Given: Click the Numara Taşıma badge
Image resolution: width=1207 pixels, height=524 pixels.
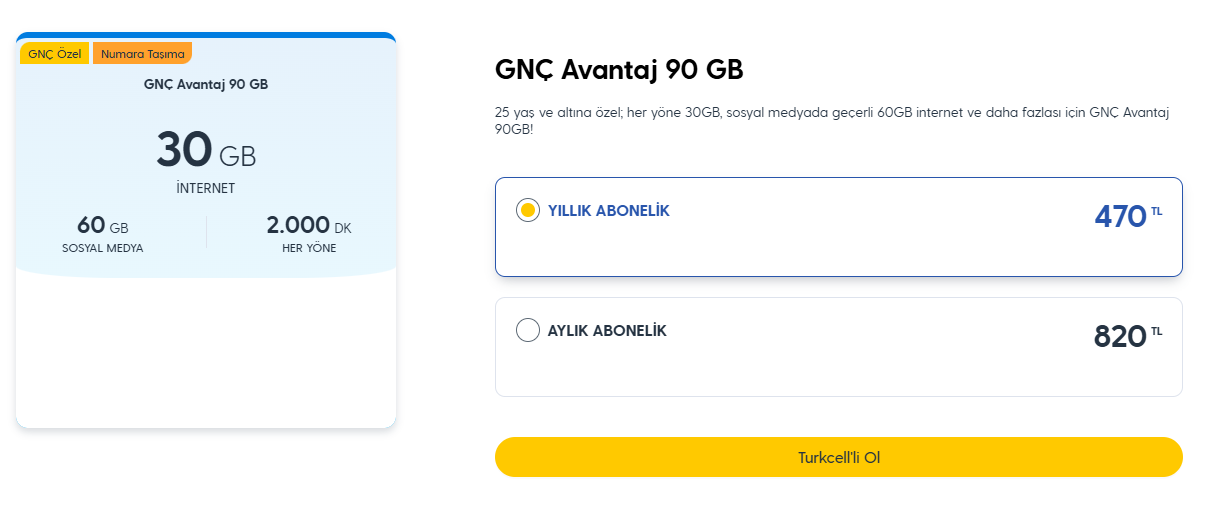Looking at the screenshot, I should 142,54.
